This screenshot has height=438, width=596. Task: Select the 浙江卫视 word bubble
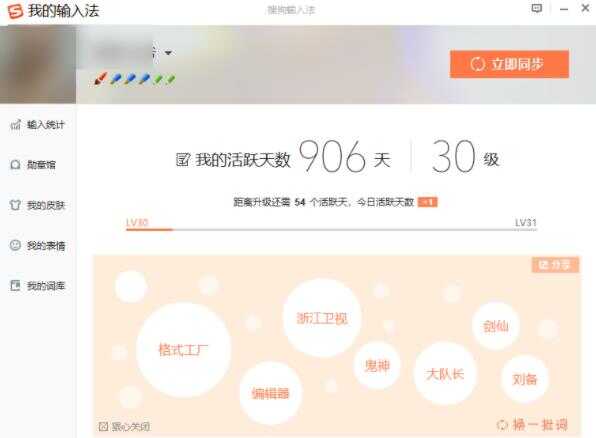[322, 318]
